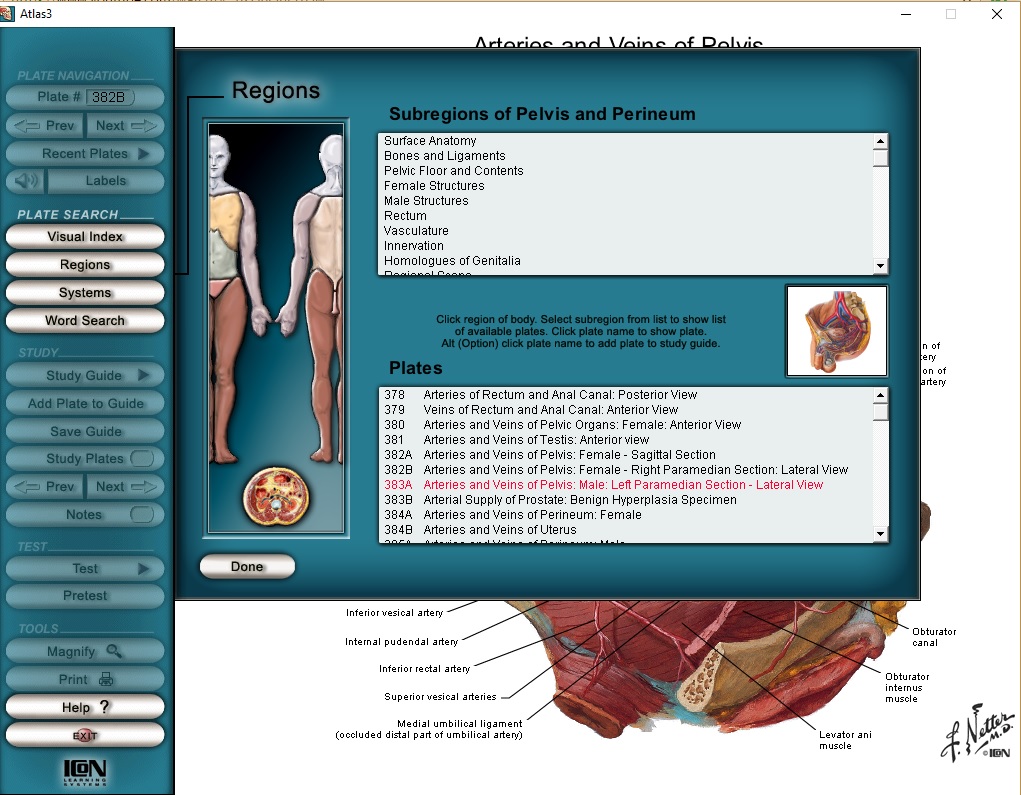Click the Atlas3 app icon in title bar

(7, 14)
